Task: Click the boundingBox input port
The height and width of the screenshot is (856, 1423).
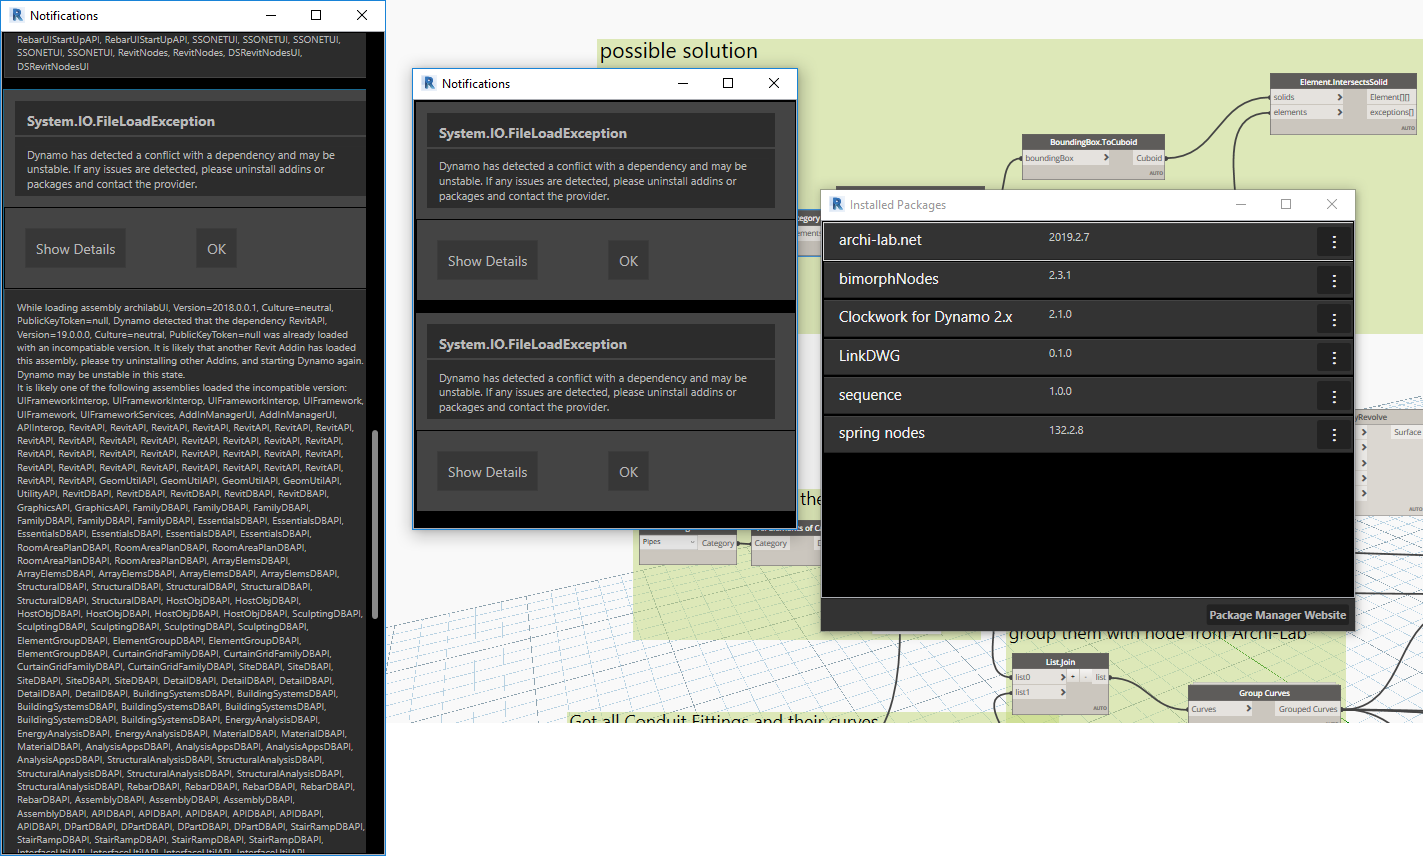Action: [1067, 158]
